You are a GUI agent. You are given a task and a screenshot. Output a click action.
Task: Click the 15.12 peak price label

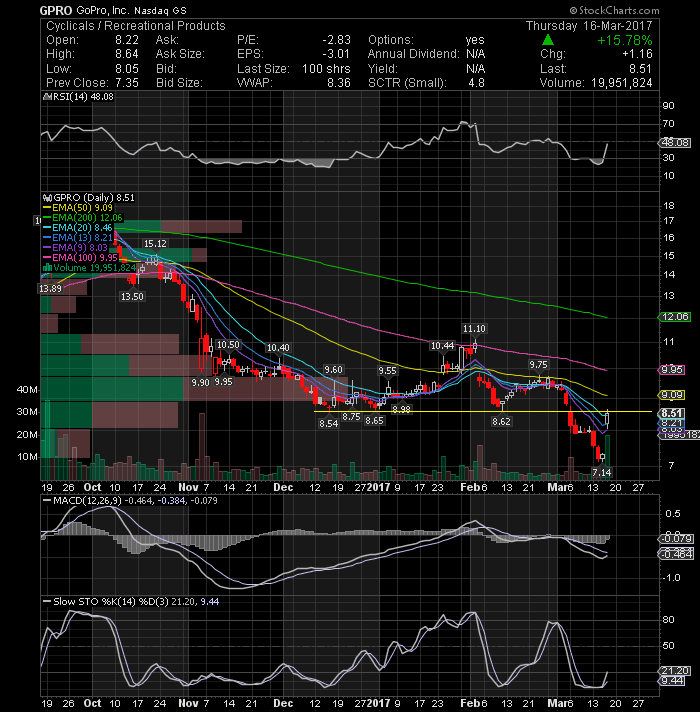click(x=155, y=244)
